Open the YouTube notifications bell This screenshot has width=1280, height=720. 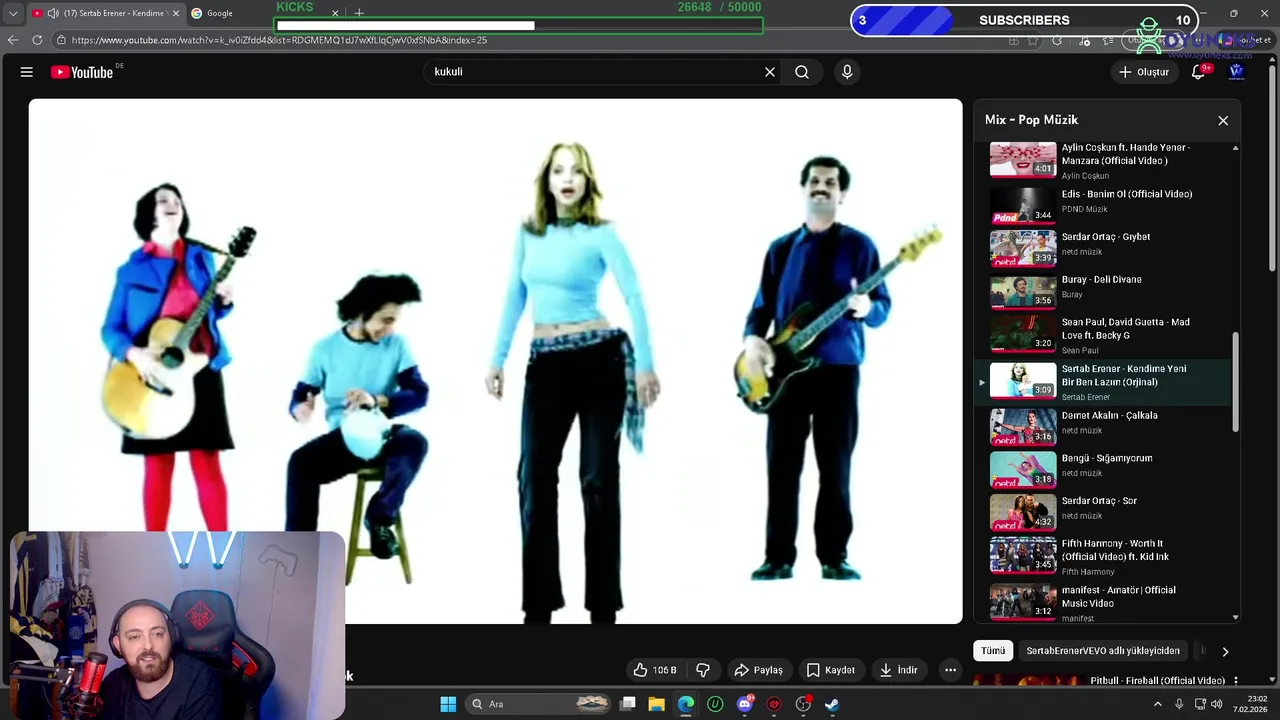pos(1198,72)
